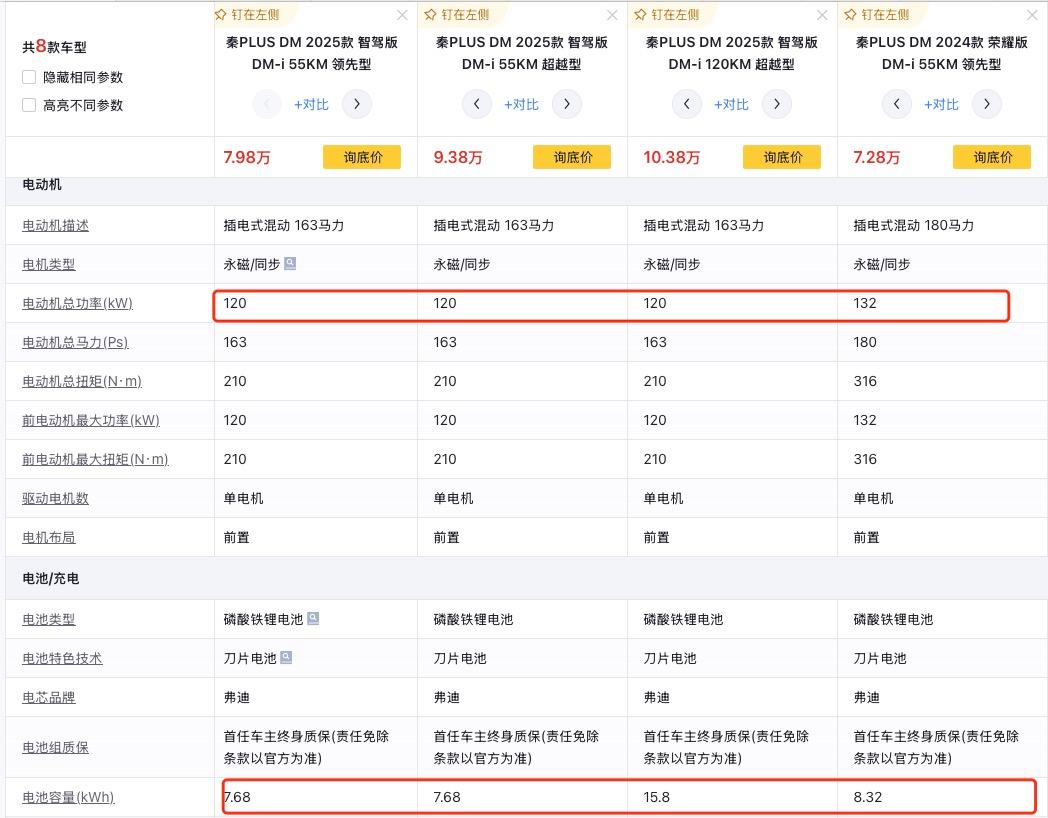Click the 15.8 battery capacity value
This screenshot has height=818, width=1048.
(x=656, y=797)
